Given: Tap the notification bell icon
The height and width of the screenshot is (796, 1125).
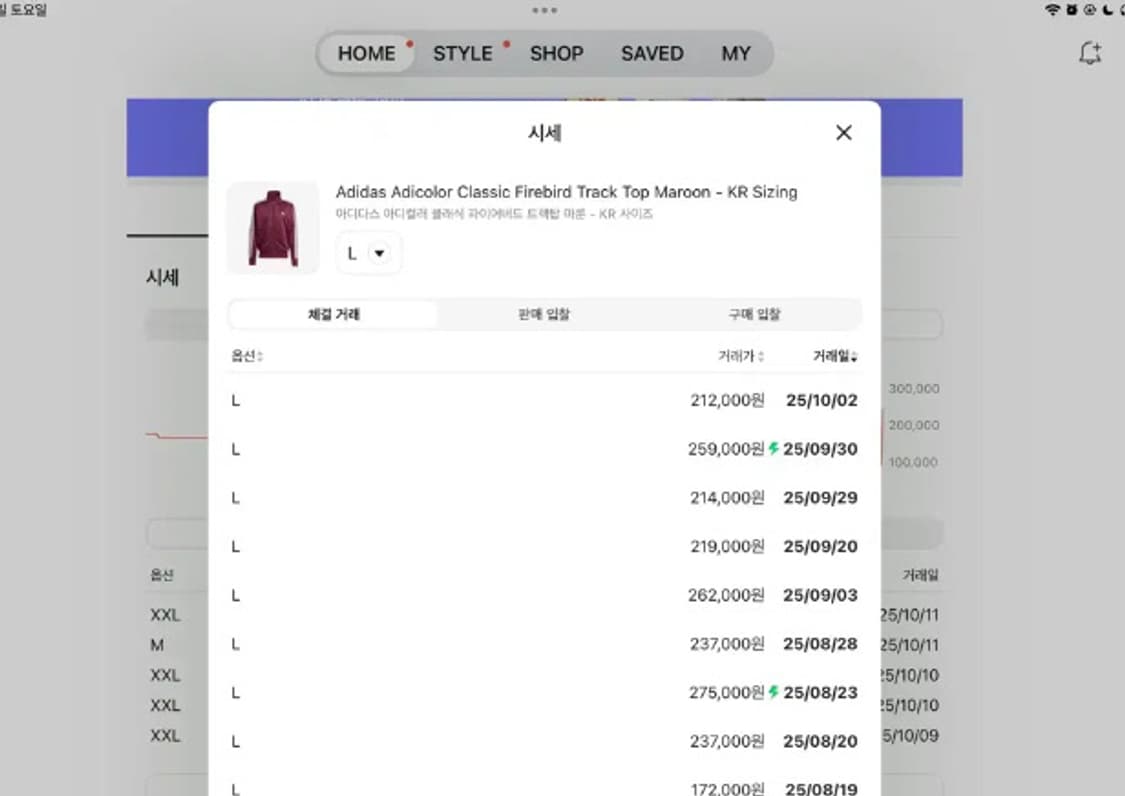Looking at the screenshot, I should point(1090,54).
